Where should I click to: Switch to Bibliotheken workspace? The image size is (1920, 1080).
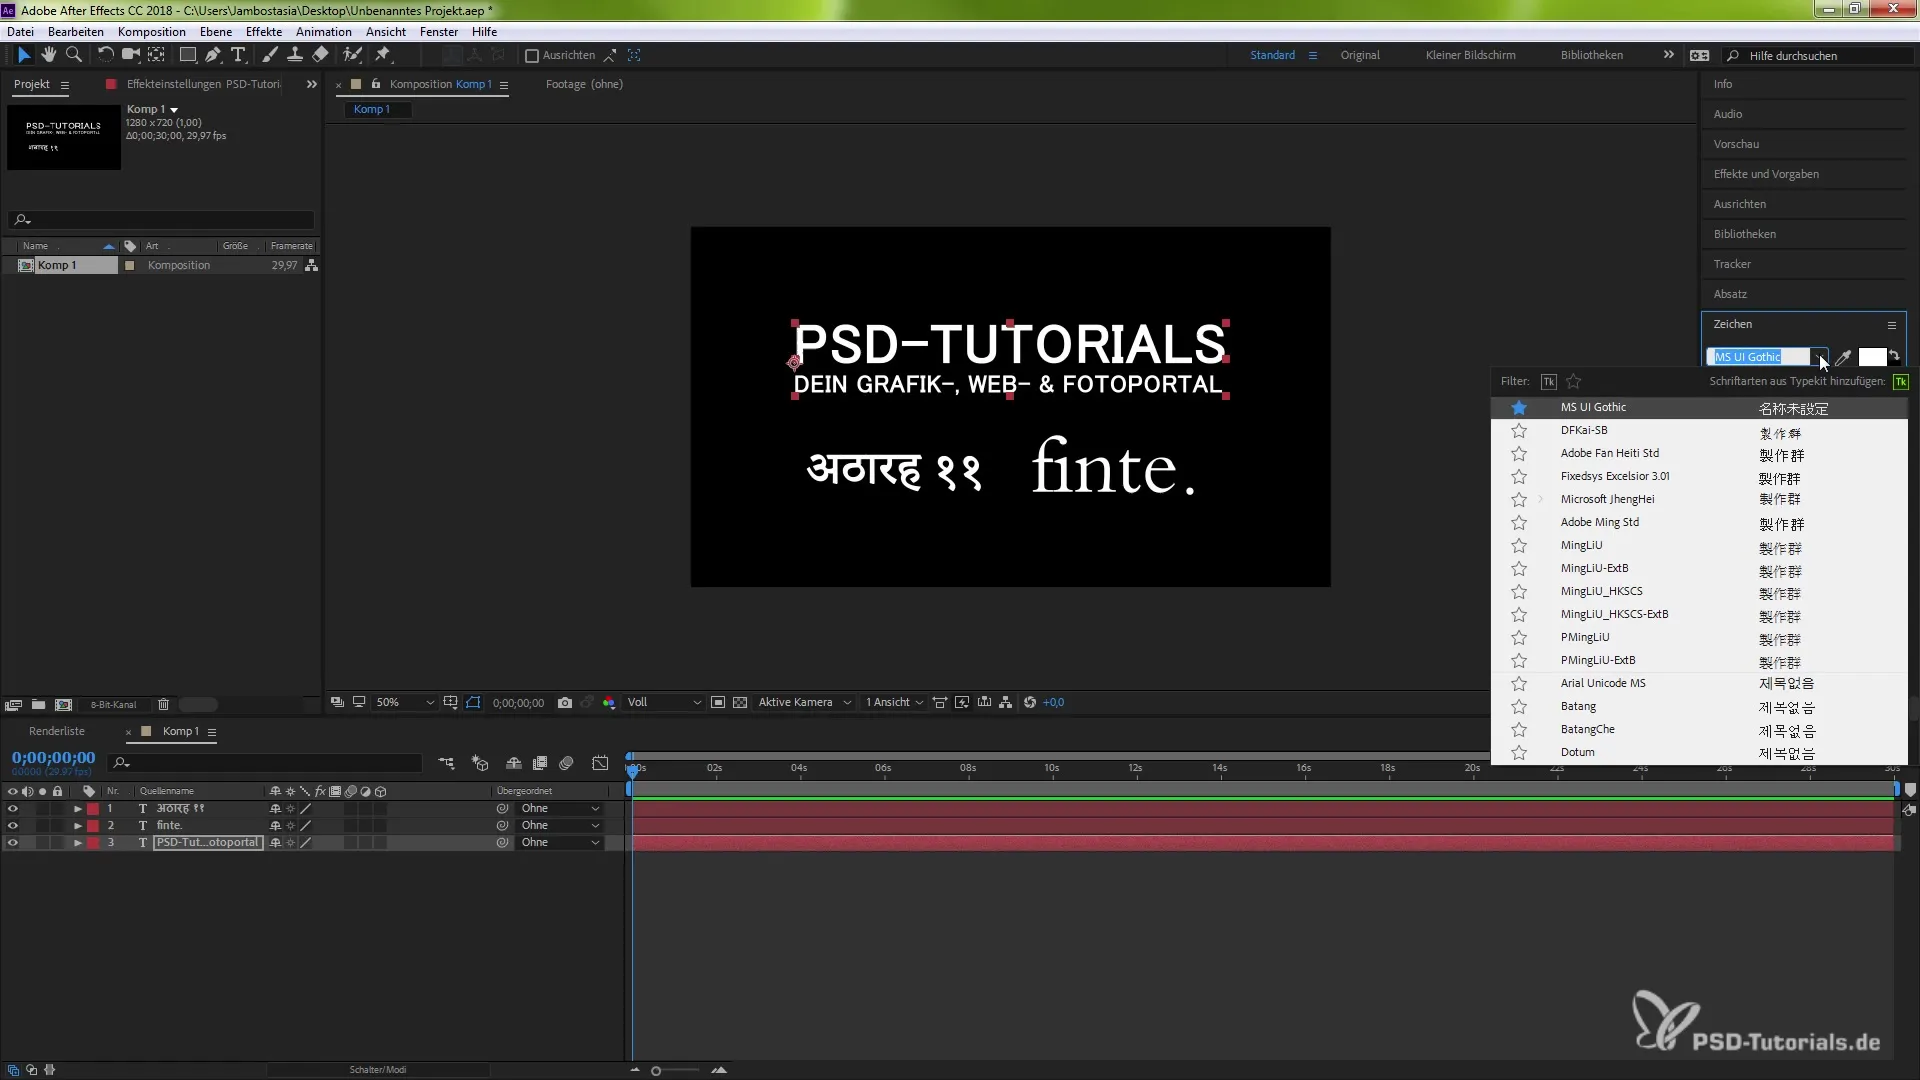click(x=1592, y=55)
